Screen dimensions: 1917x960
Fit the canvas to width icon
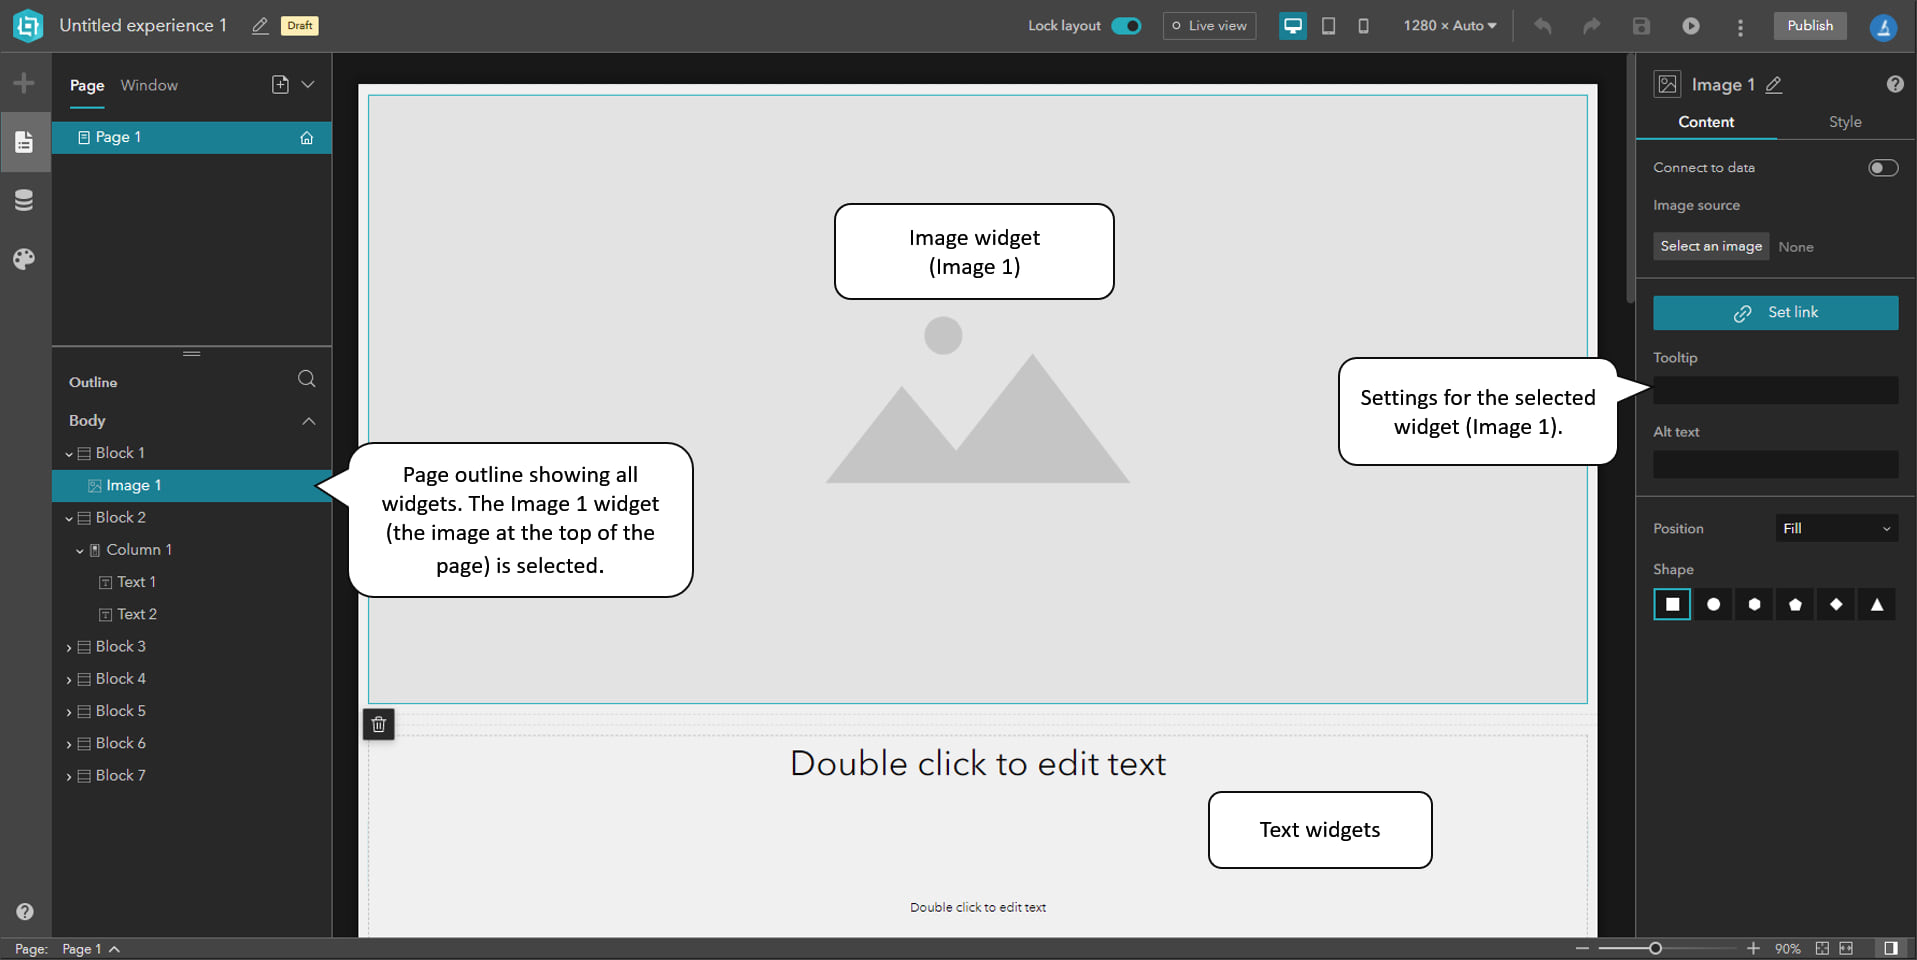click(1846, 948)
